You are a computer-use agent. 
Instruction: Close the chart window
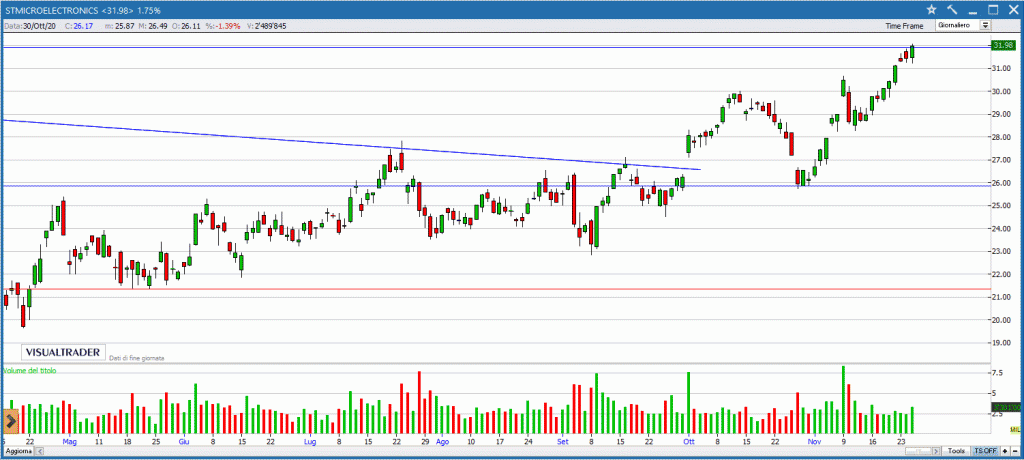(1014, 9)
